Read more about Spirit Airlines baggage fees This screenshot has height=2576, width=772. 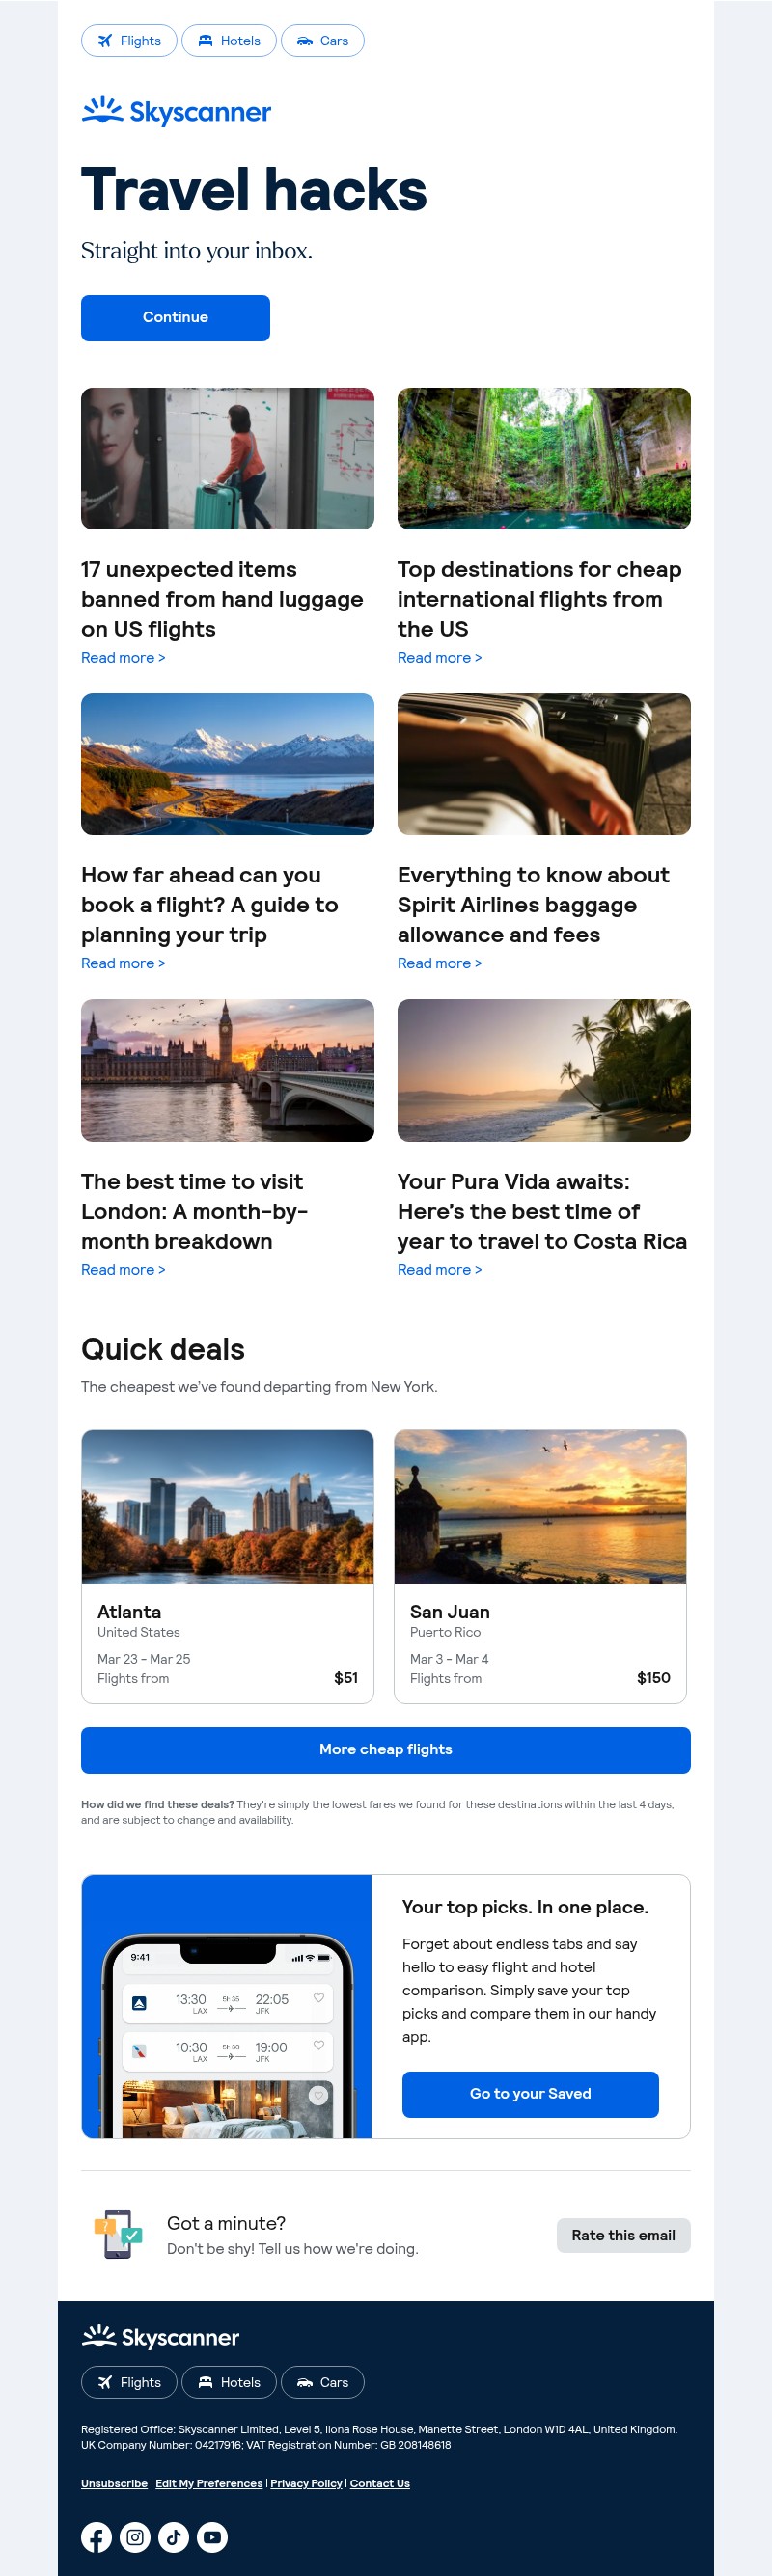[x=440, y=963]
